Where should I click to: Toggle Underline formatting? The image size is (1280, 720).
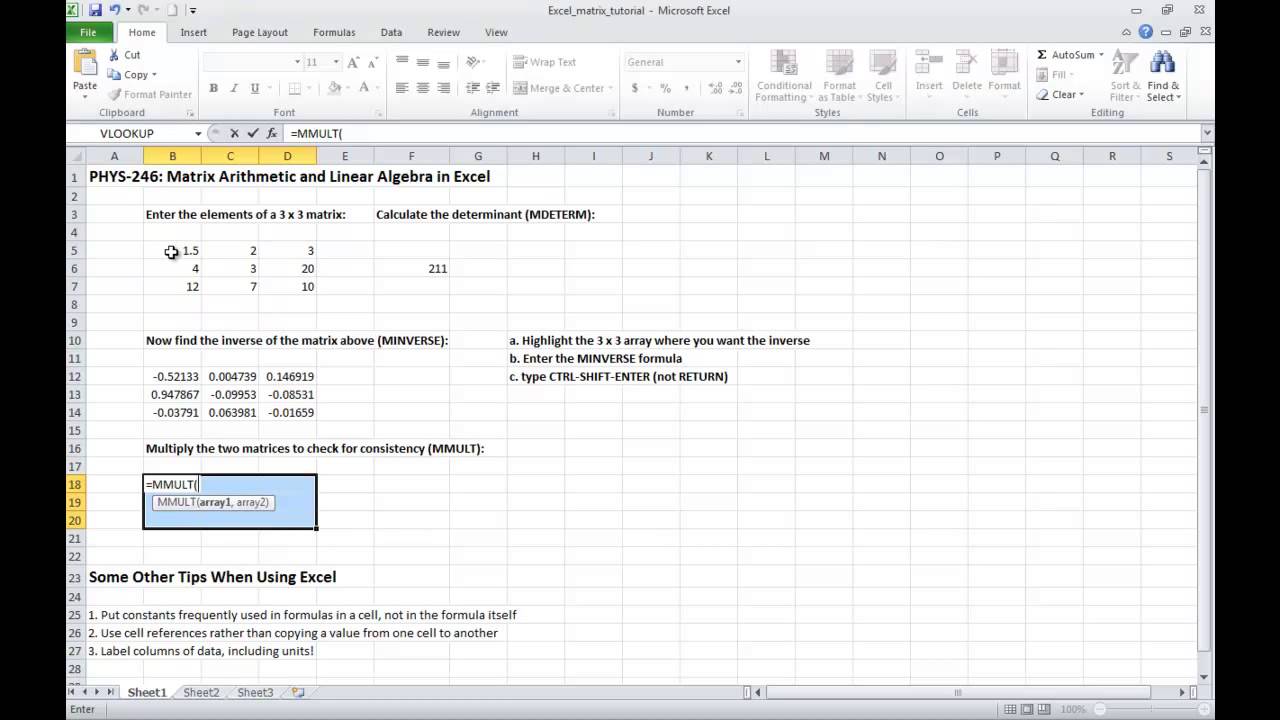coord(253,88)
